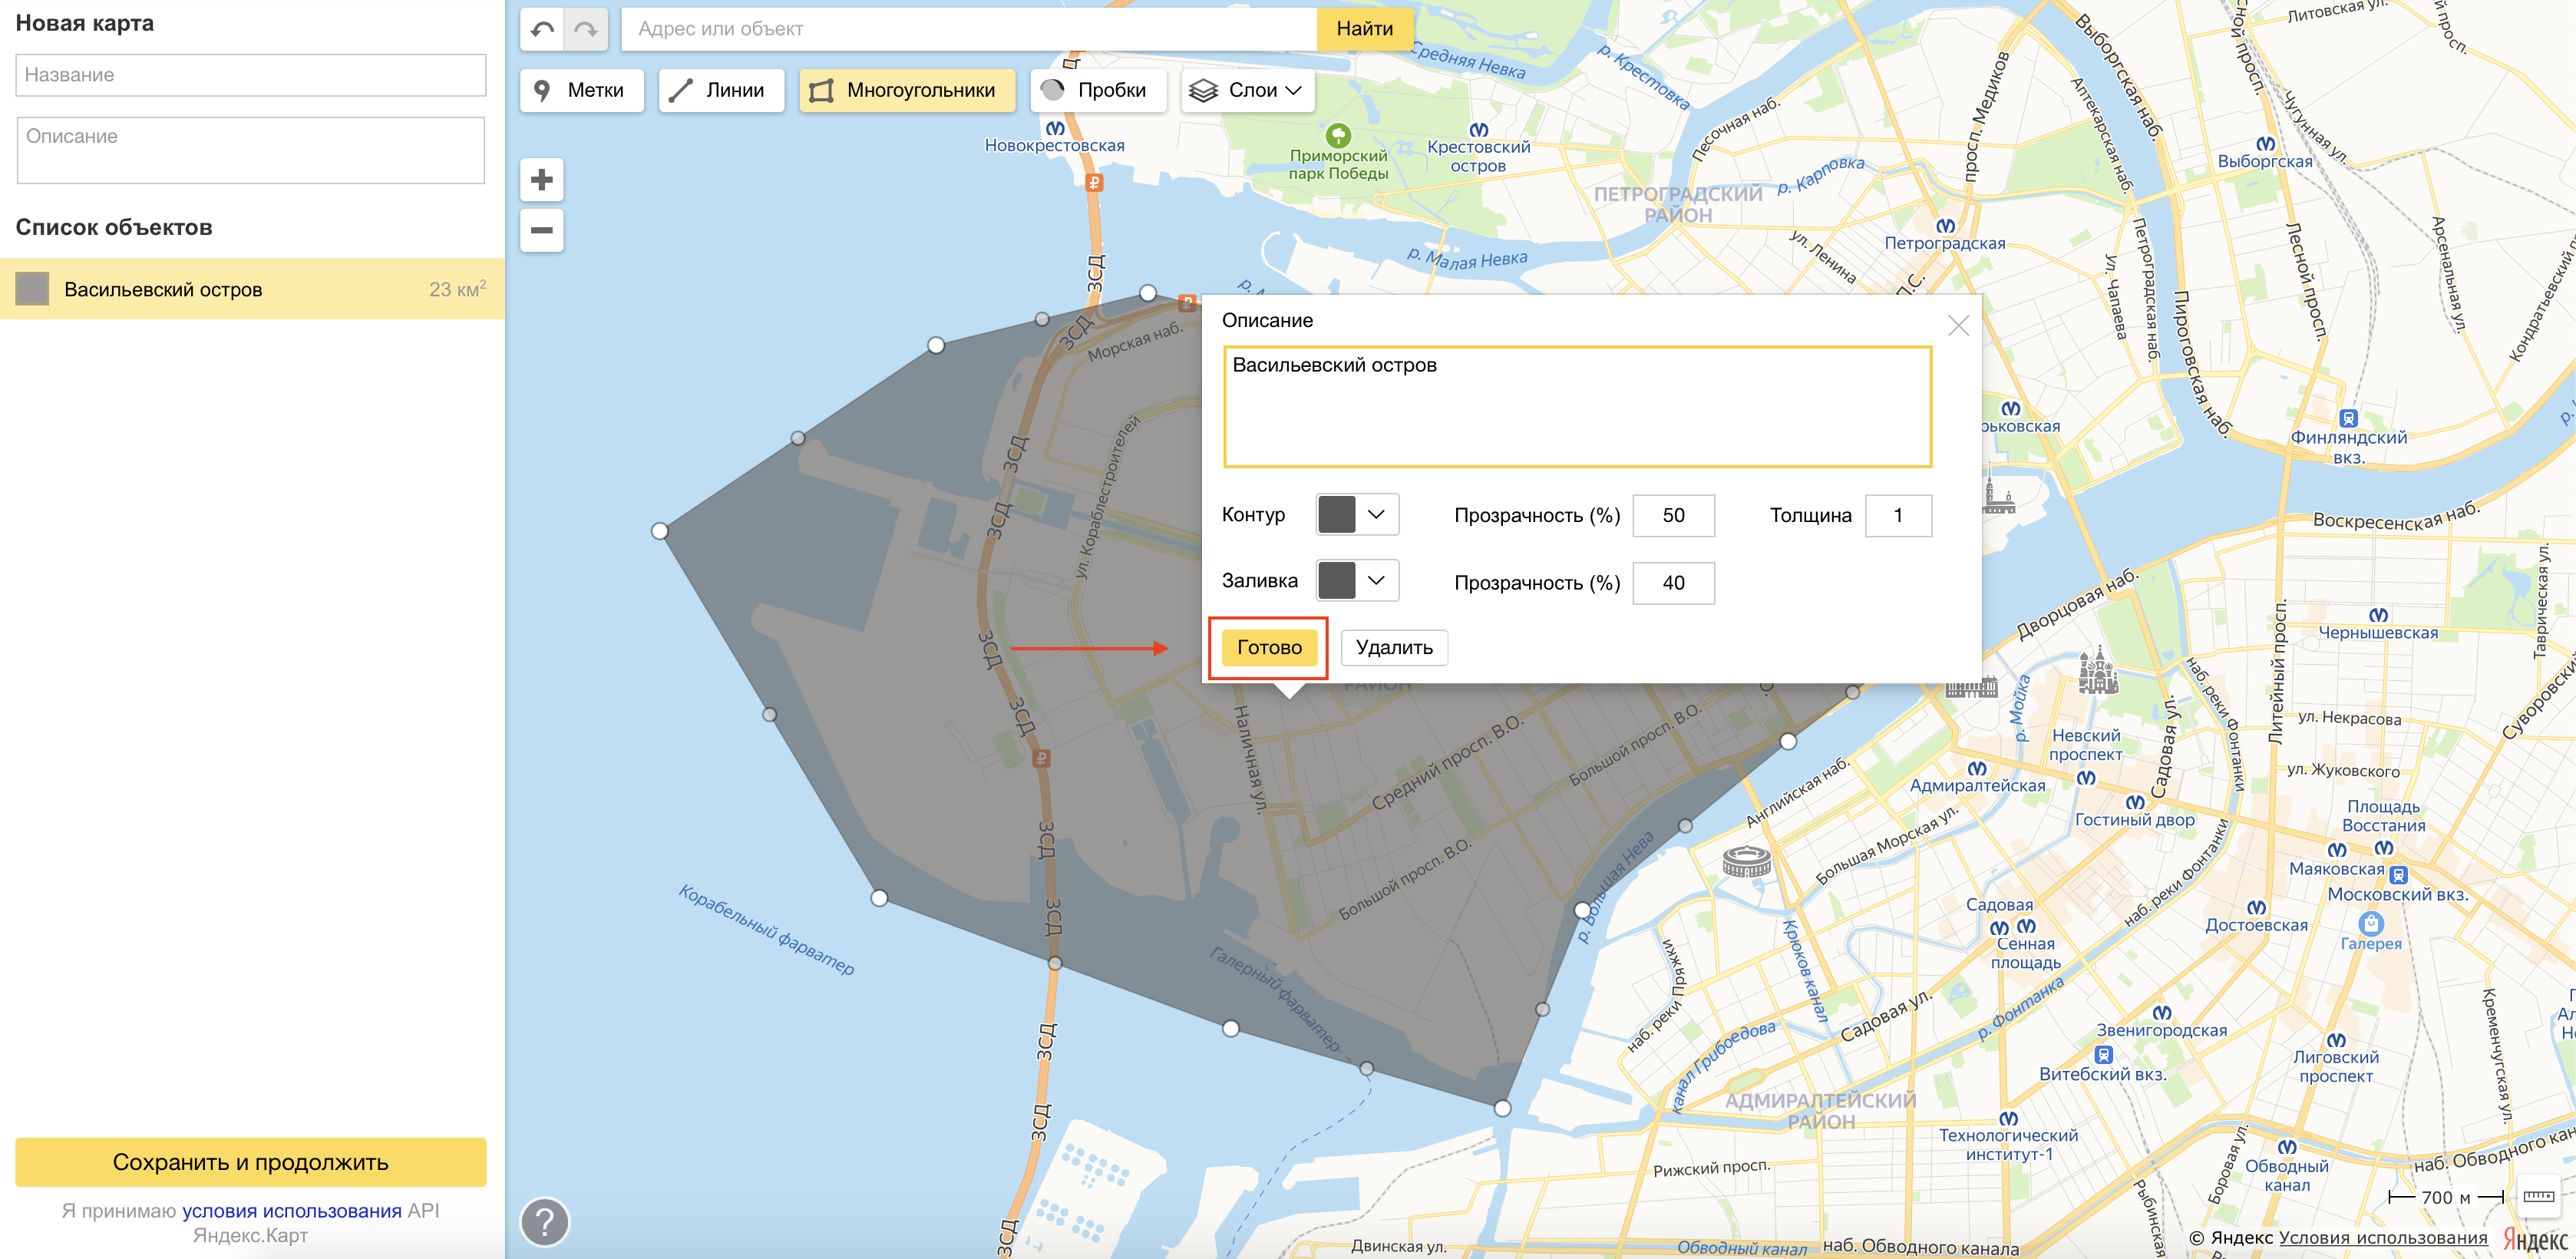Toggle the Метки placemark tool
The height and width of the screenshot is (1259, 2576).
(x=581, y=90)
